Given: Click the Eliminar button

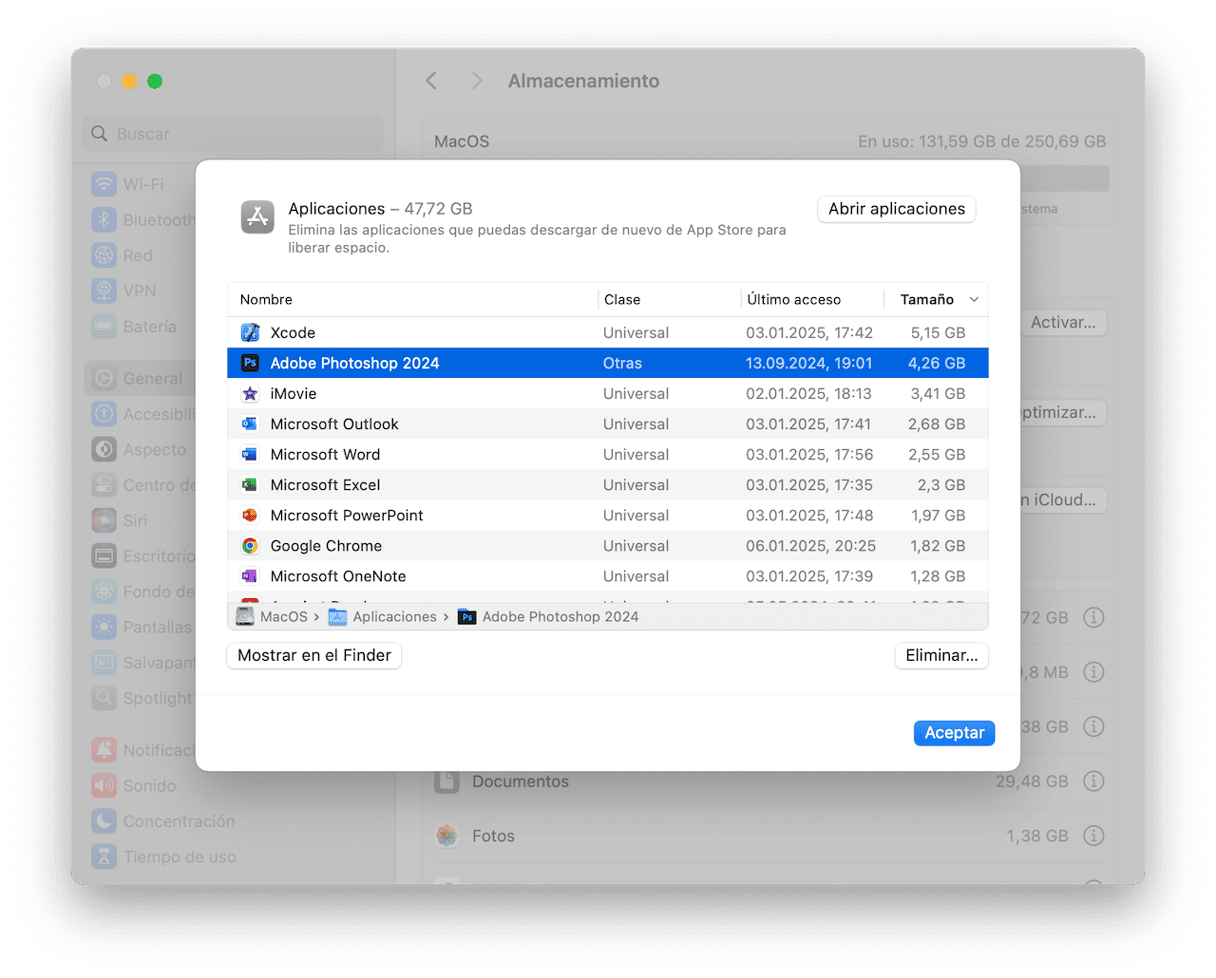Looking at the screenshot, I should [x=940, y=656].
